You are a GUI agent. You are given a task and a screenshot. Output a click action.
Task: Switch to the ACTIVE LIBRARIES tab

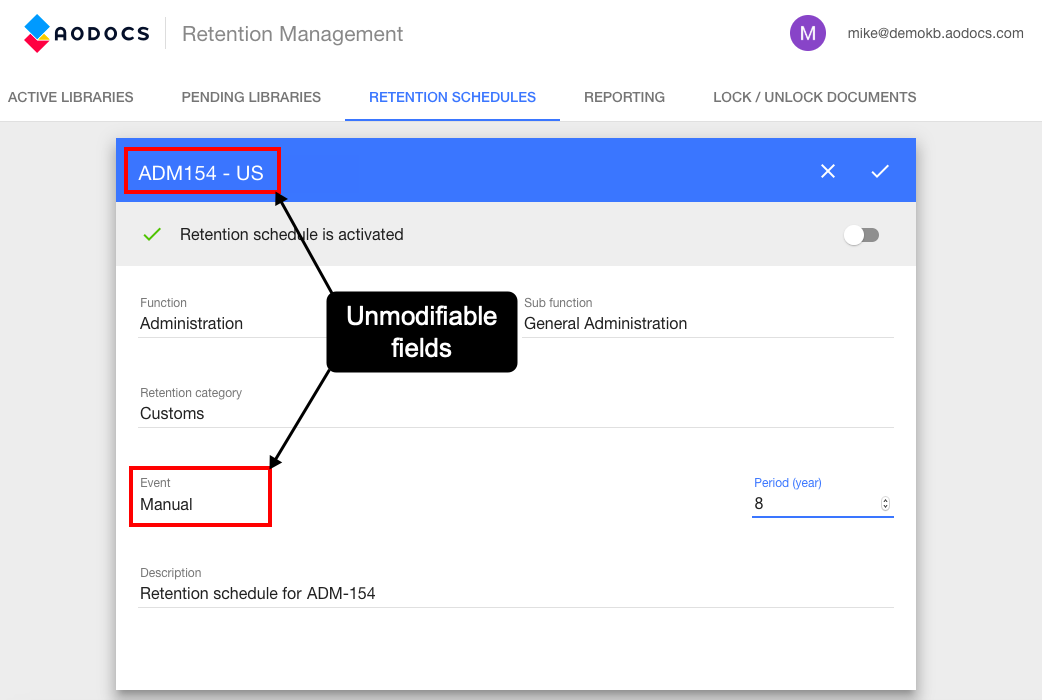click(x=70, y=97)
